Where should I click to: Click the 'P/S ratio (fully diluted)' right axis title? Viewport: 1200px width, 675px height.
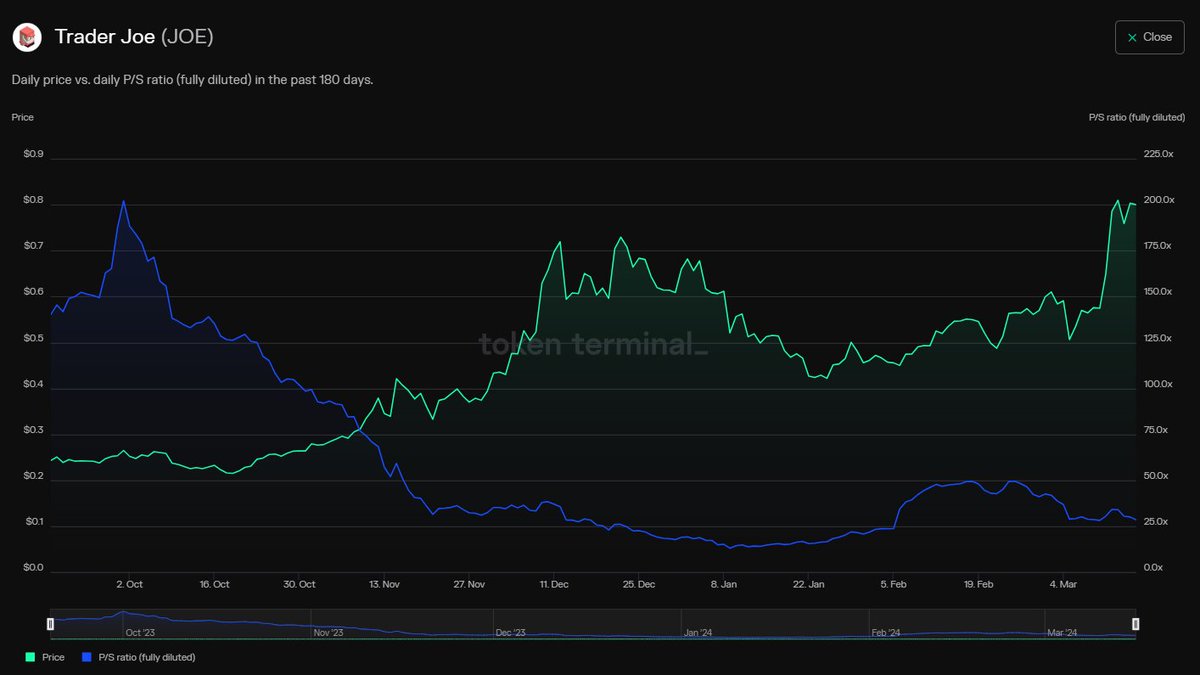1137,117
